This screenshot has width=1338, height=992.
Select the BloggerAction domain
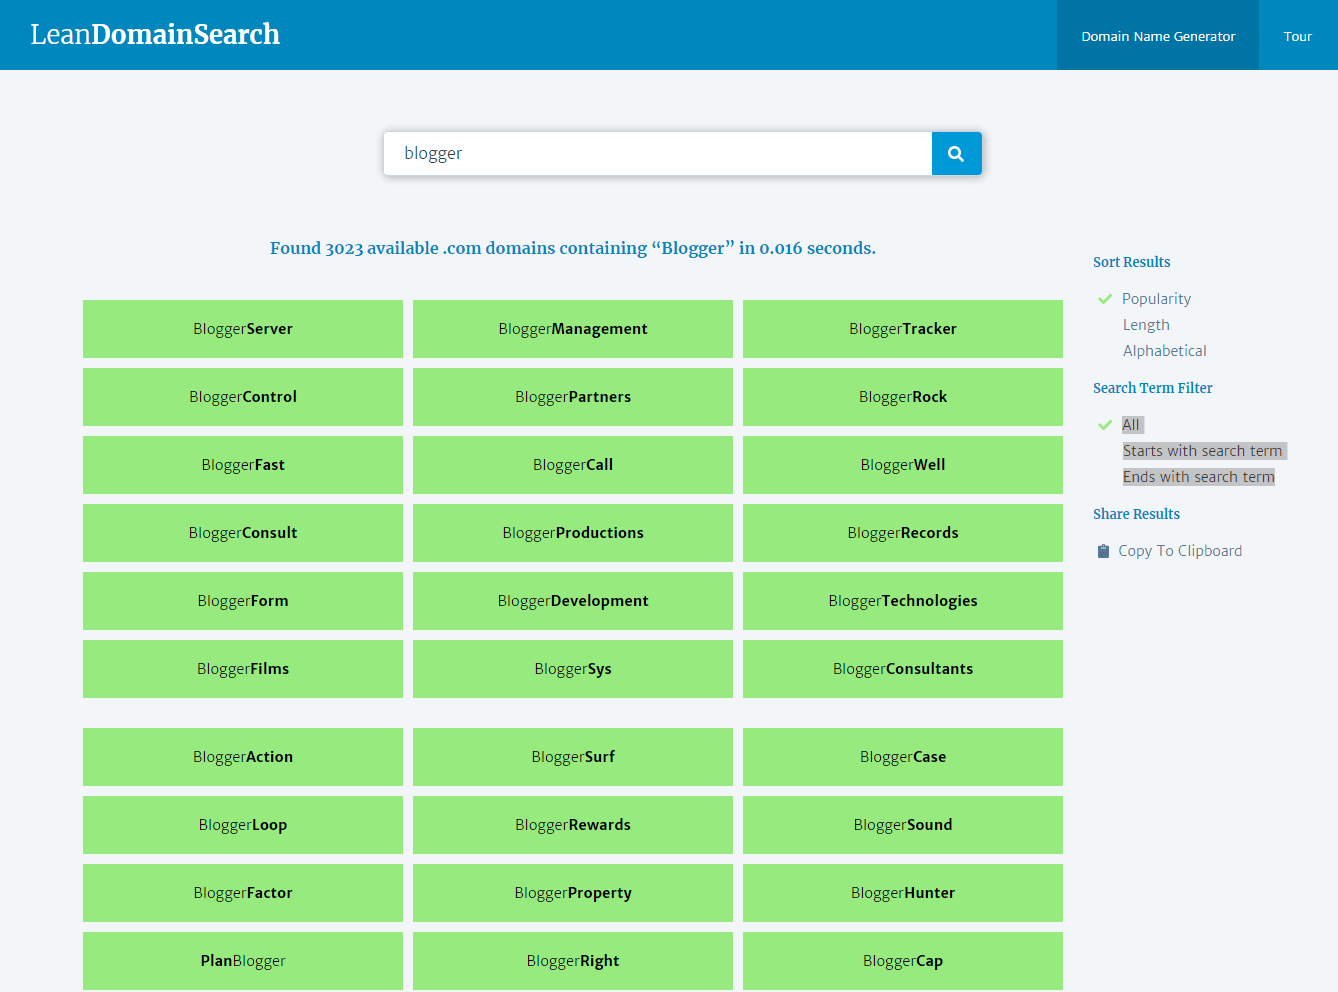(x=243, y=757)
